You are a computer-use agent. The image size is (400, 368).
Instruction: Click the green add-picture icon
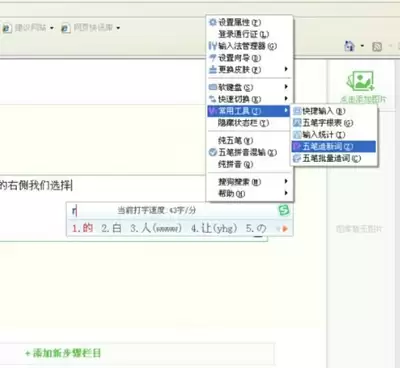[361, 80]
